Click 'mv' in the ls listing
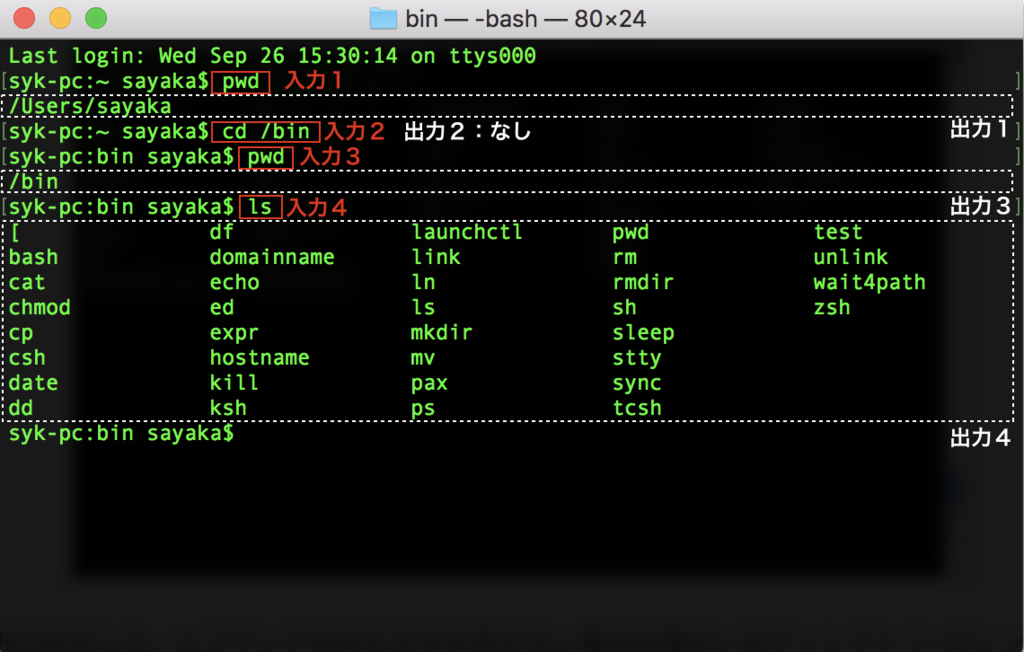Image resolution: width=1024 pixels, height=652 pixels. [x=423, y=358]
